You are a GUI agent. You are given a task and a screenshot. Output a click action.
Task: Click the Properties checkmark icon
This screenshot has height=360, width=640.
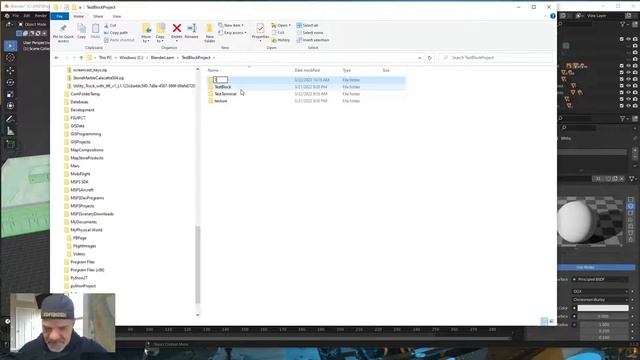click(260, 28)
